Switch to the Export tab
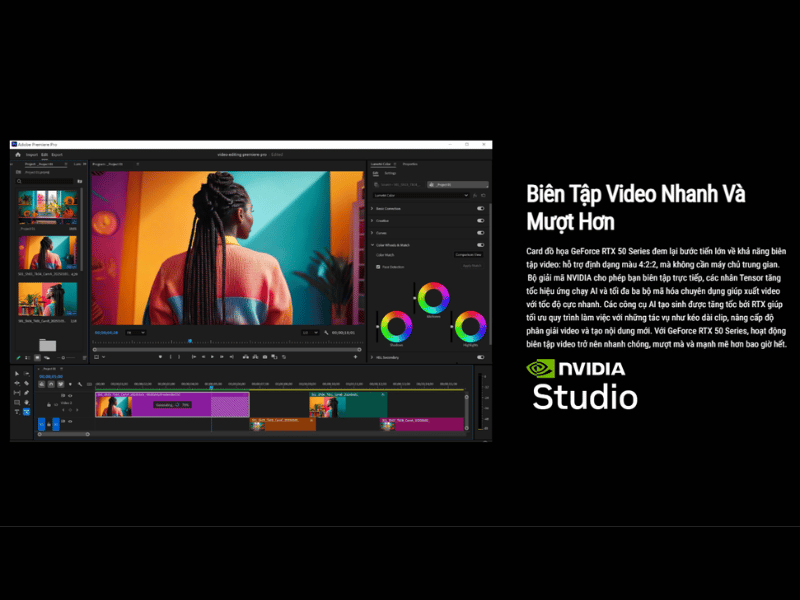The height and width of the screenshot is (600, 800). [57, 155]
